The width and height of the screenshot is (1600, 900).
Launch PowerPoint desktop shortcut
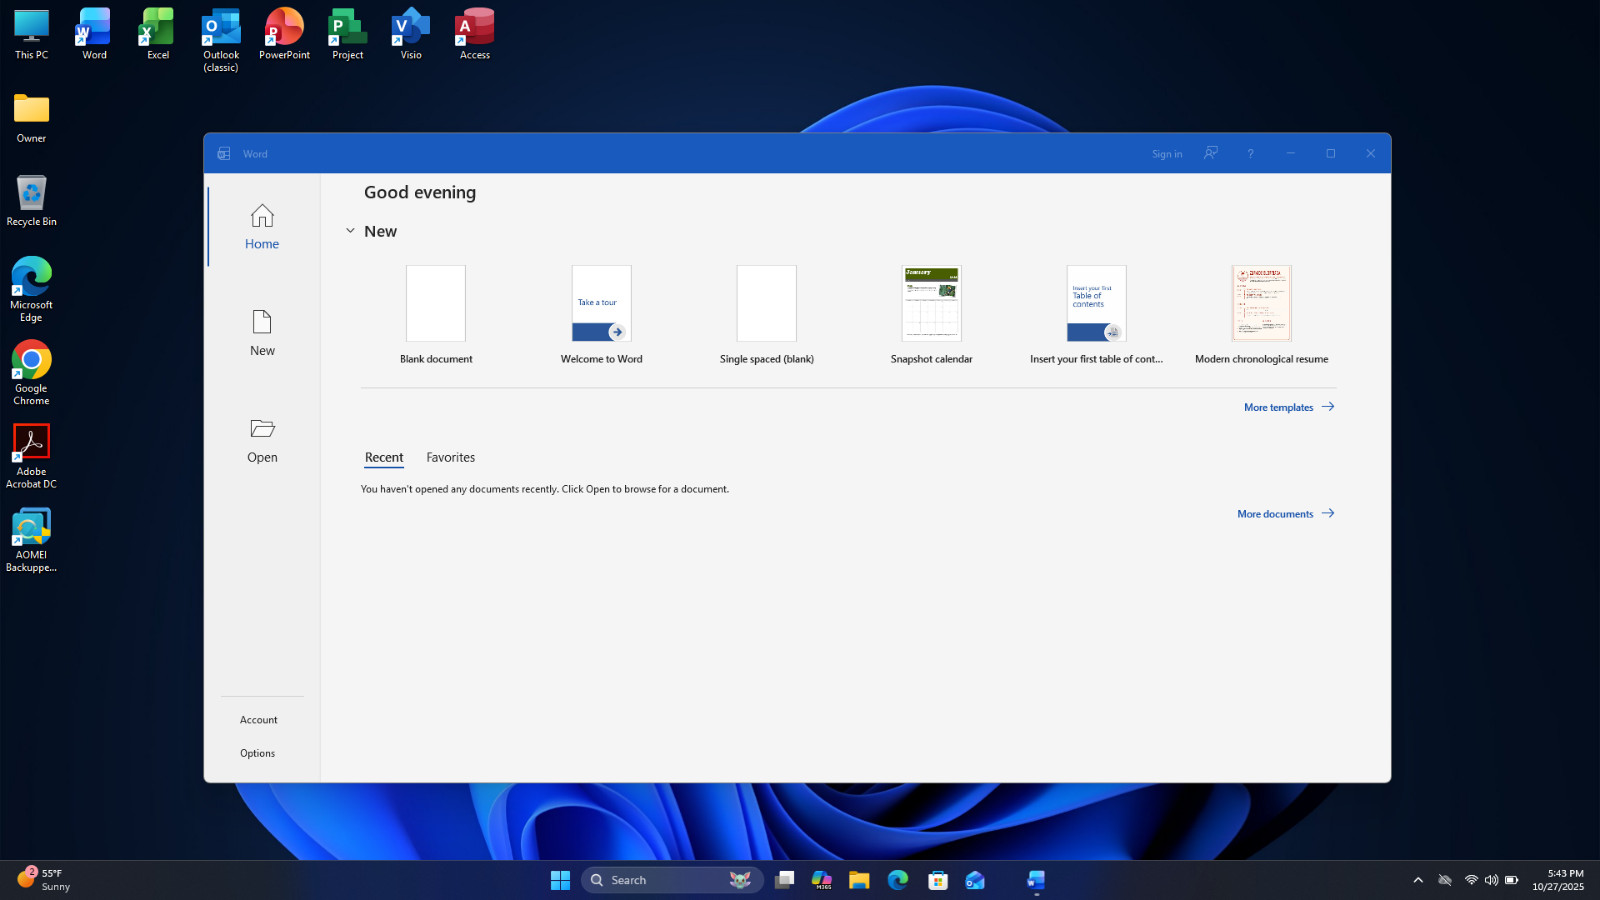click(x=284, y=35)
